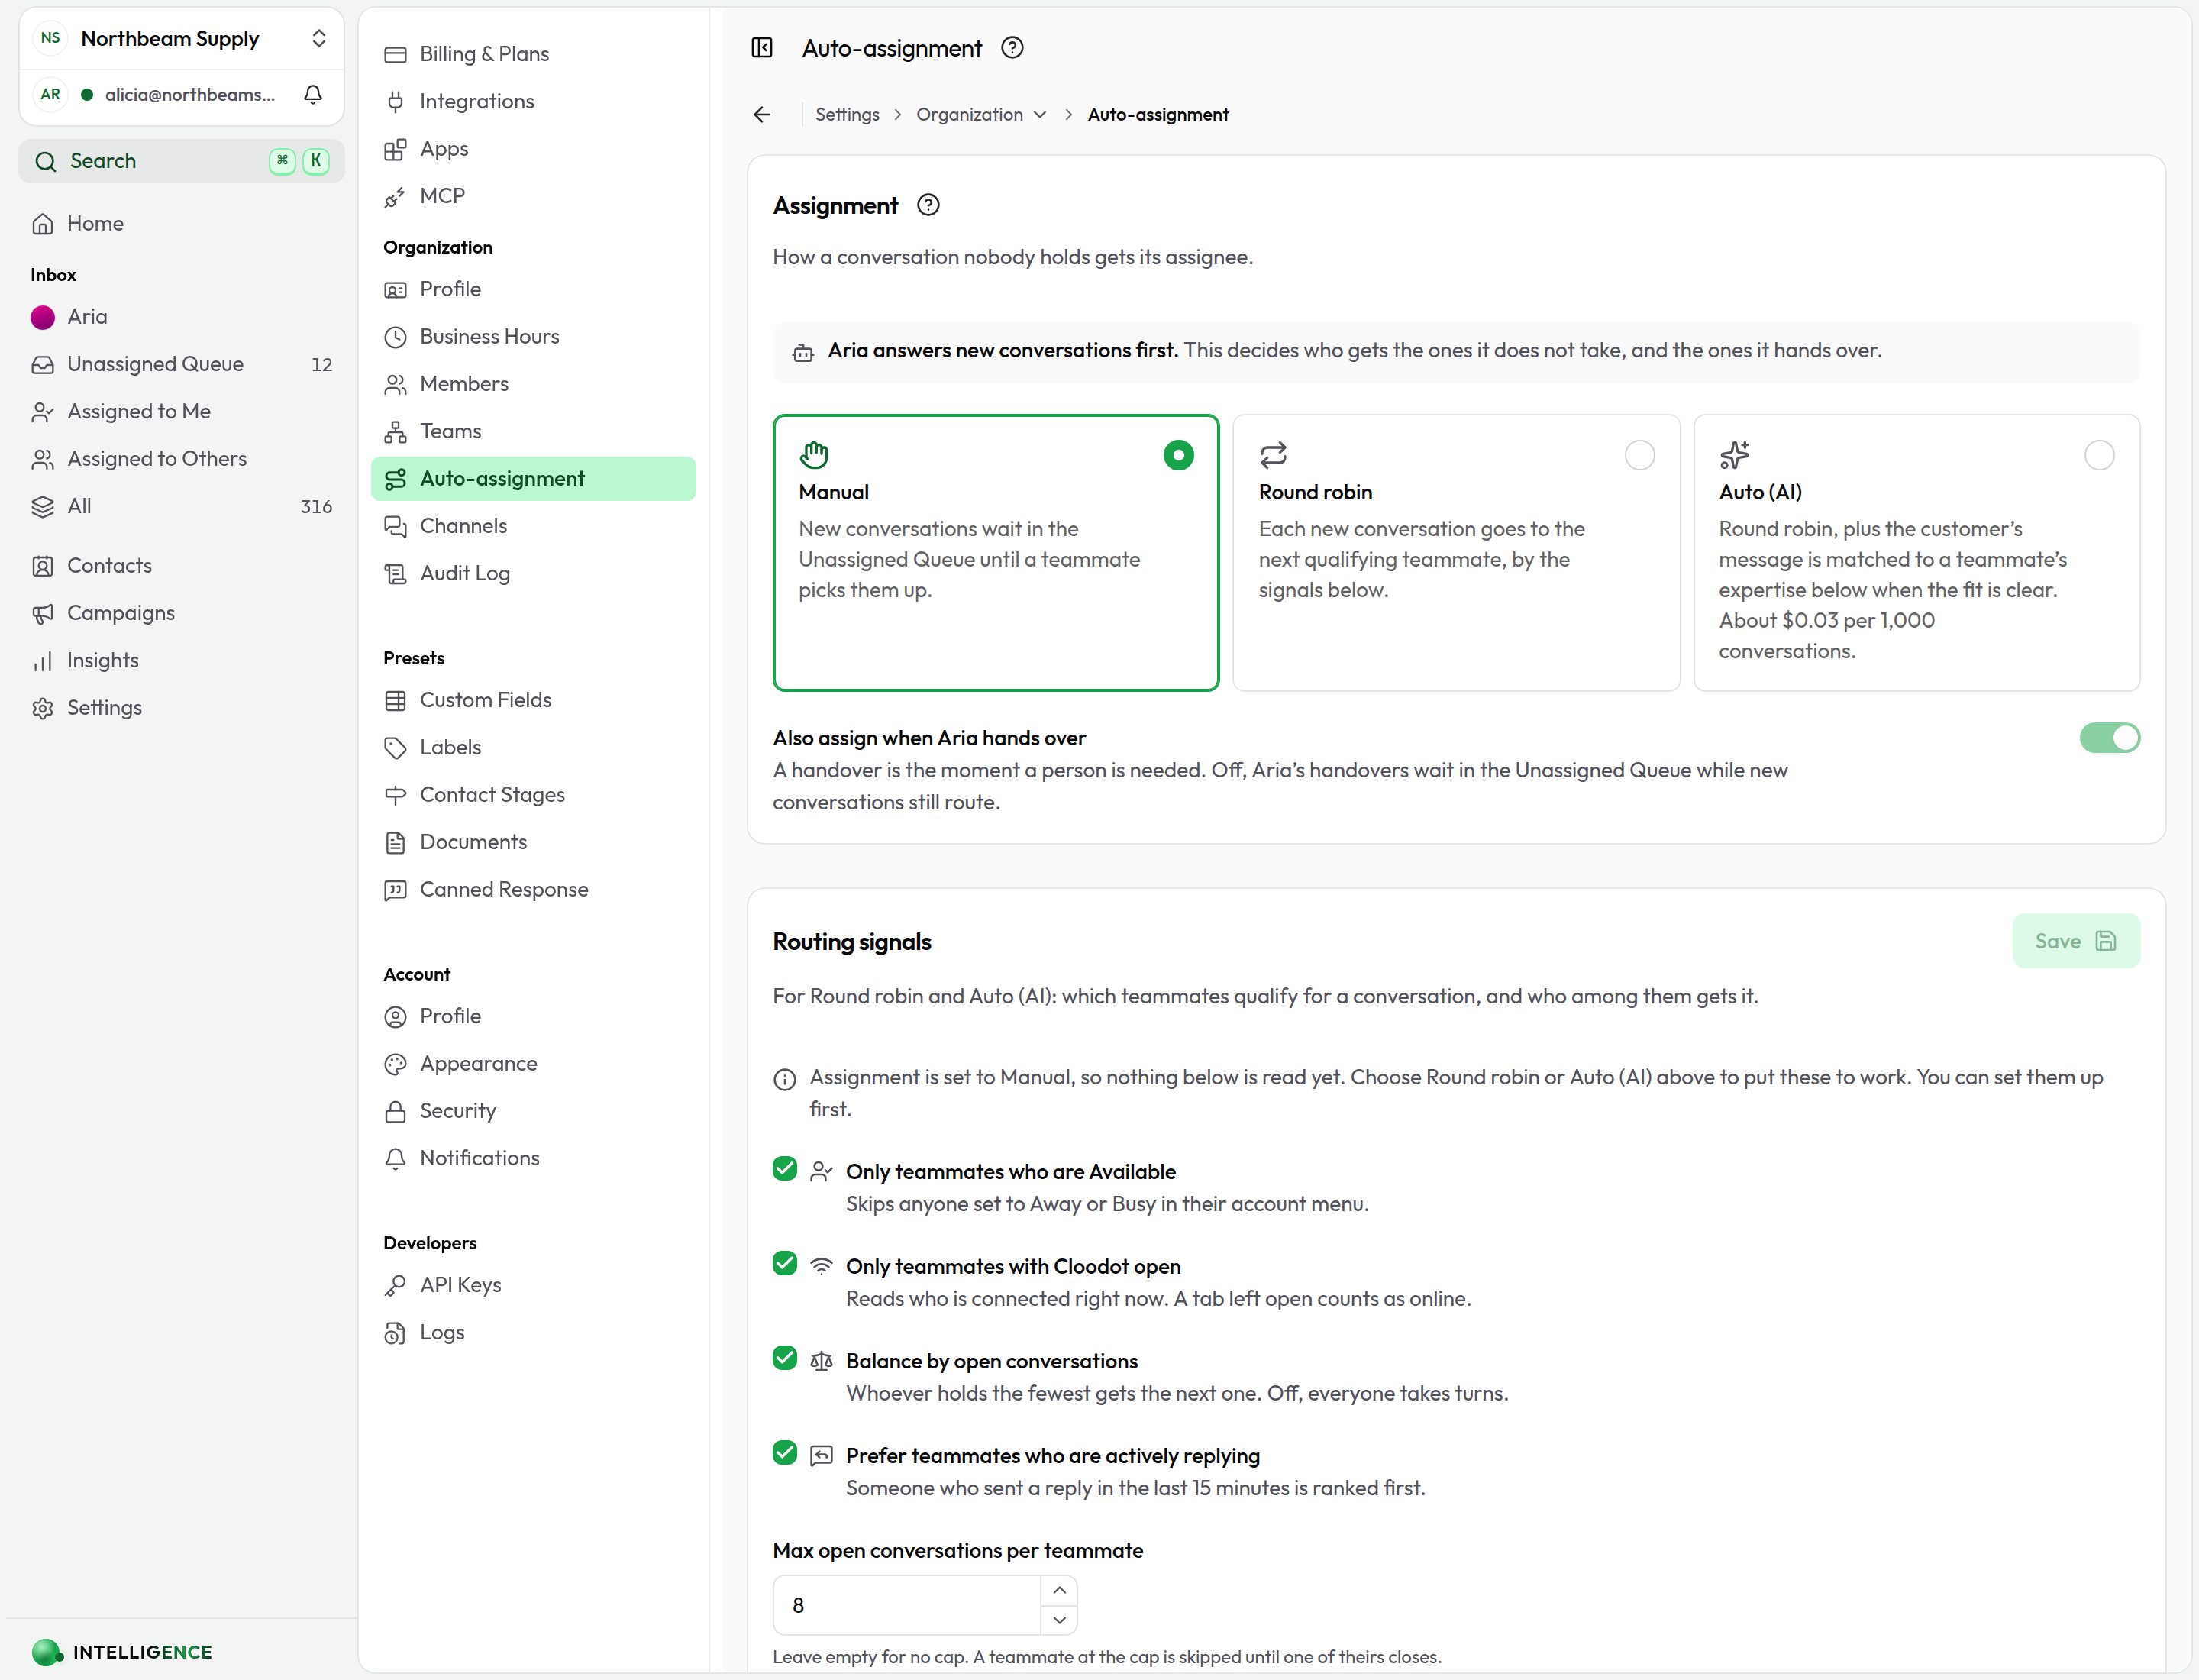Uncheck Prefer teammates who are actively replying
Screen dimensions: 2199x1680
pos(785,1453)
